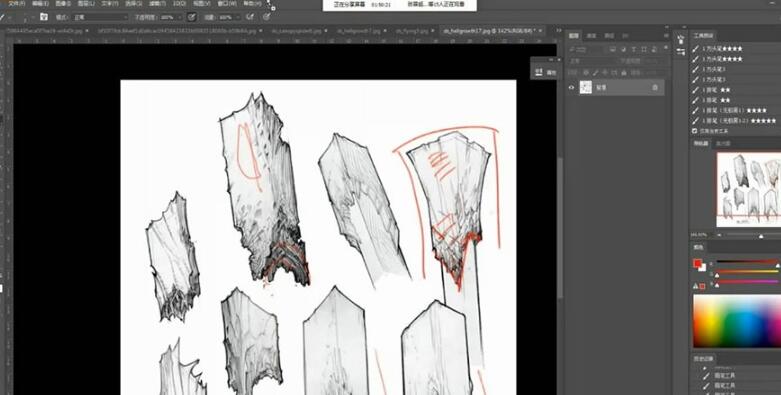Enable the airbrush icon after the flow field

pyautogui.click(x=251, y=17)
